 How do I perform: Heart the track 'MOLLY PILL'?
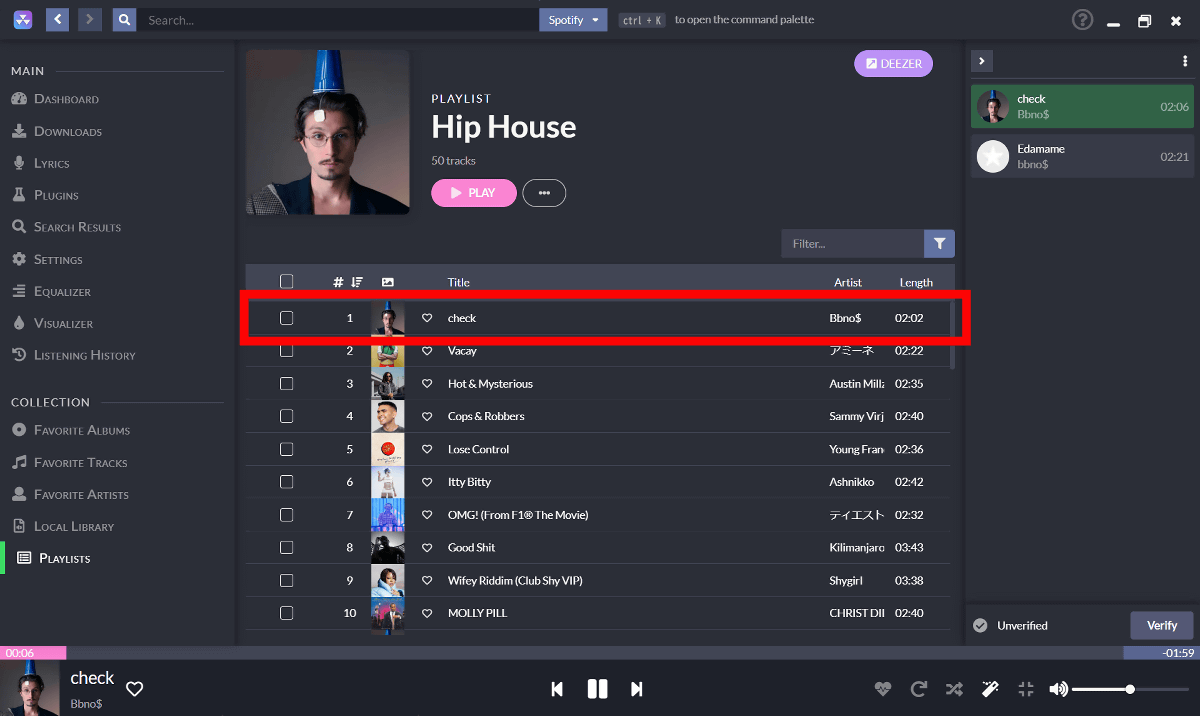(427, 613)
